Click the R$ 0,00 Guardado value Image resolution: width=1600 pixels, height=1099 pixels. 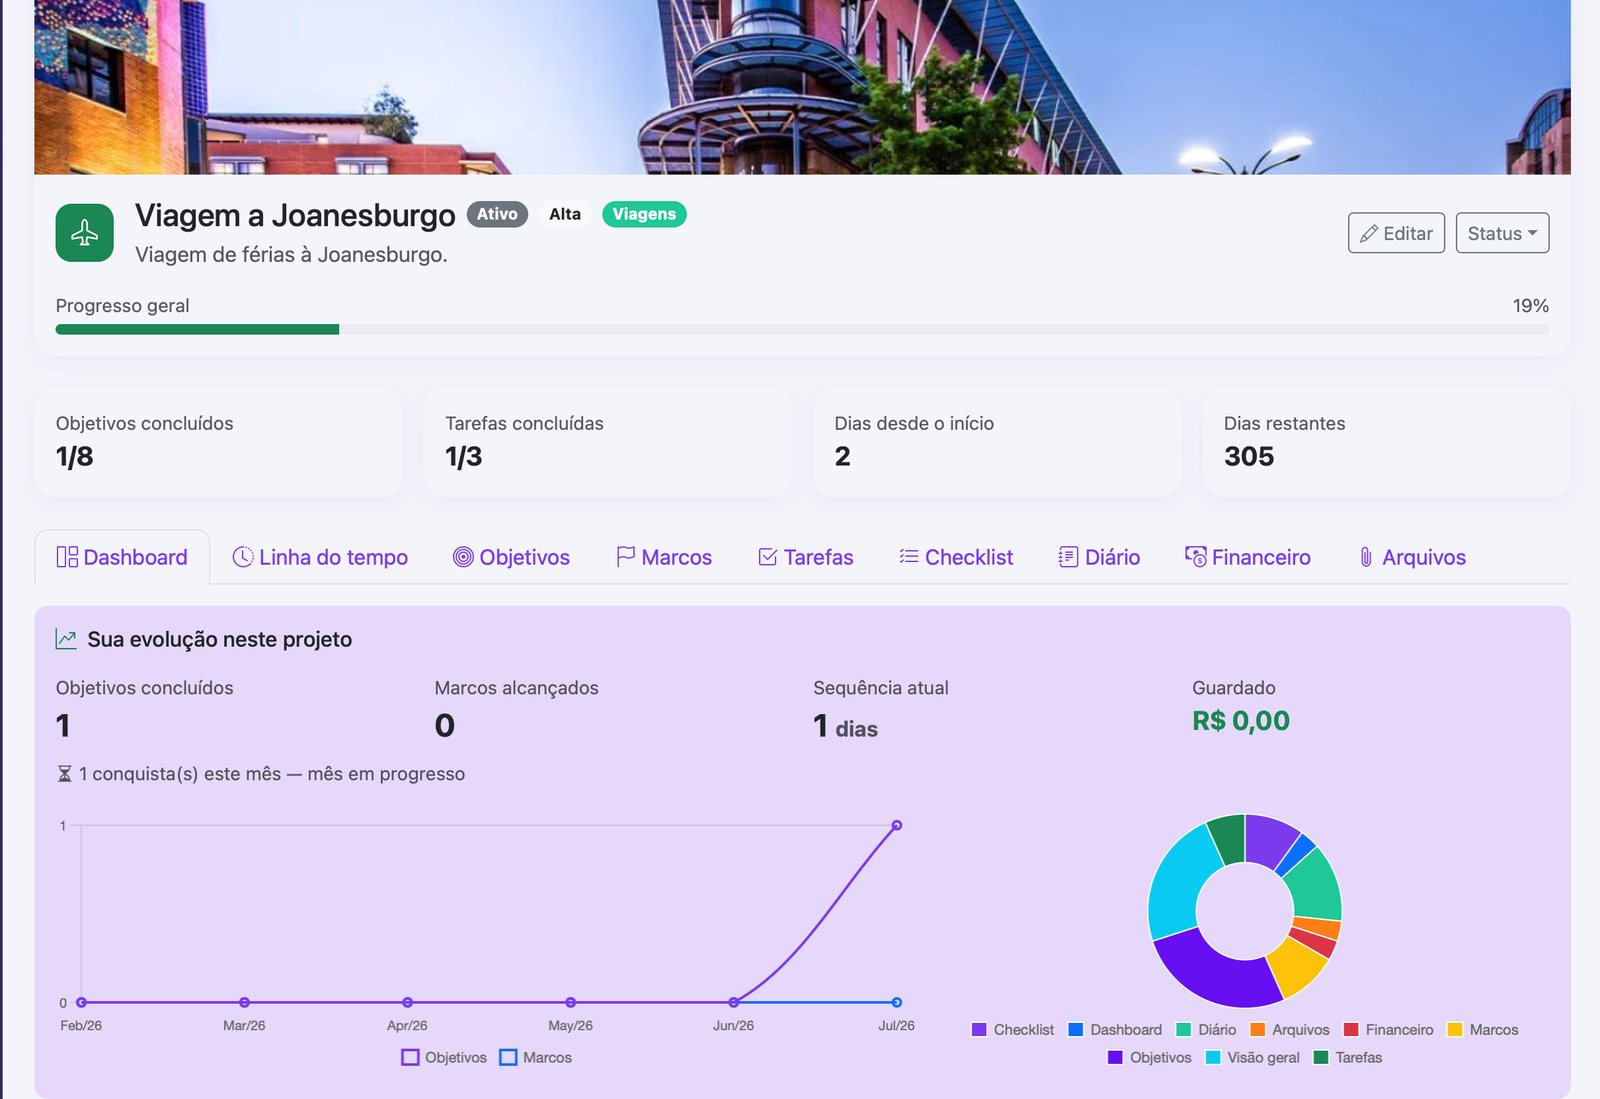tap(1241, 721)
